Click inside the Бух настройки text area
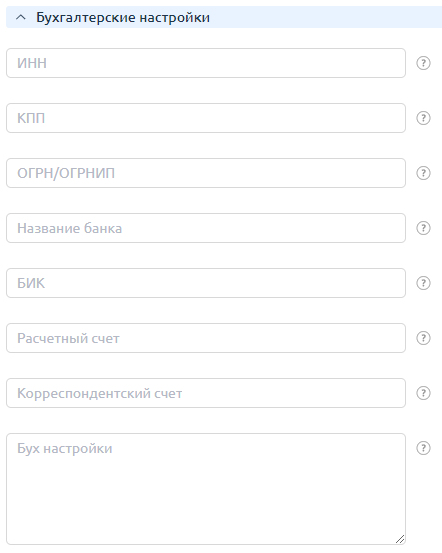The height and width of the screenshot is (553, 442). (x=206, y=489)
